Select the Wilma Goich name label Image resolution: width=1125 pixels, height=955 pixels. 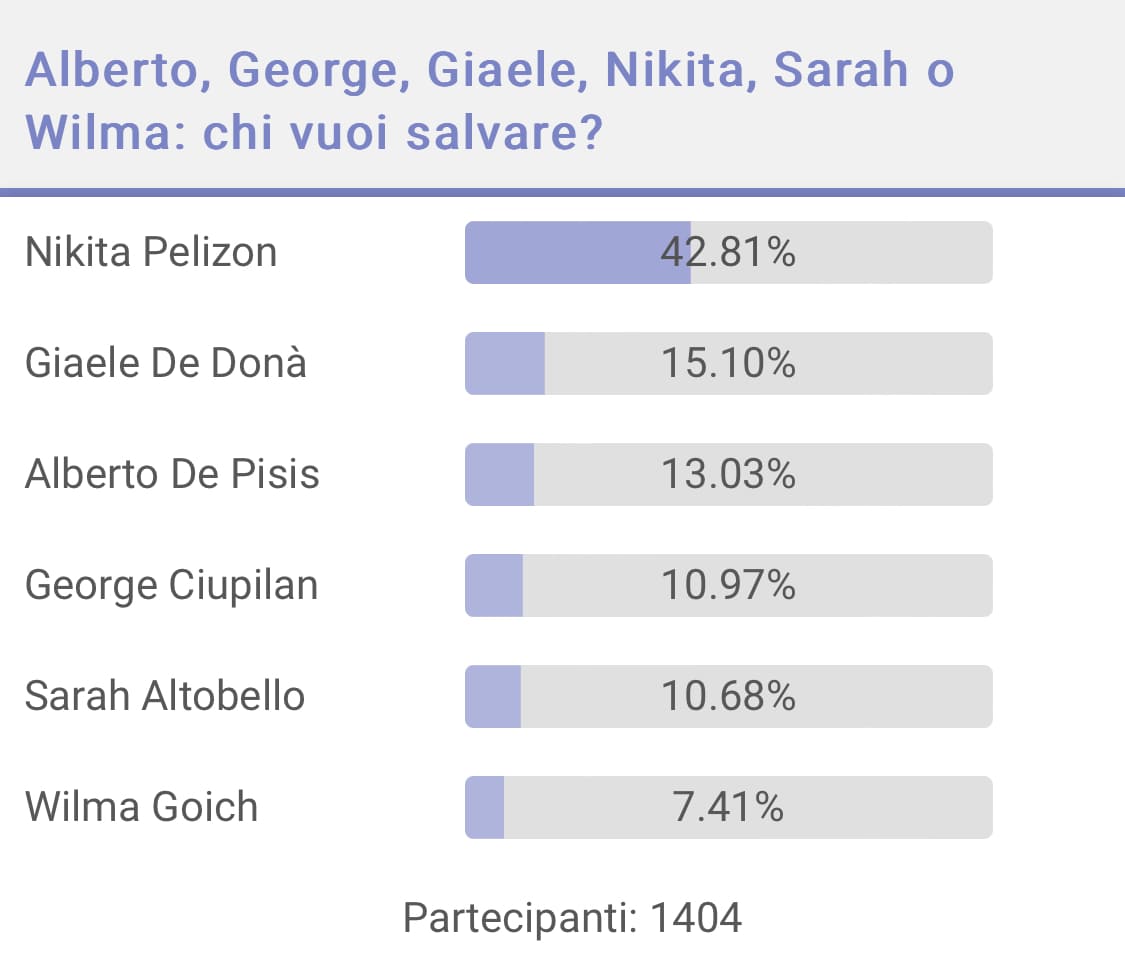pos(141,806)
